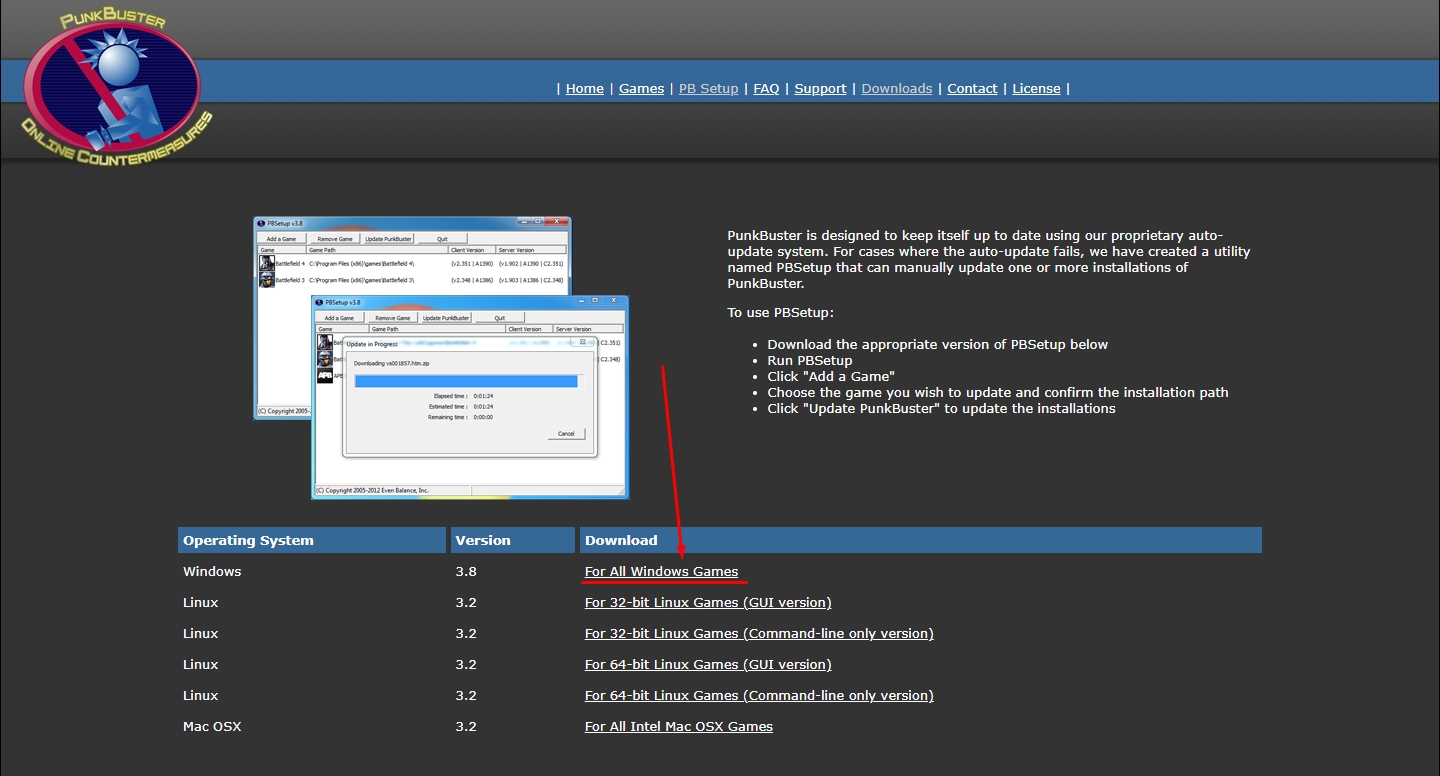Open the FAQ page

766,89
